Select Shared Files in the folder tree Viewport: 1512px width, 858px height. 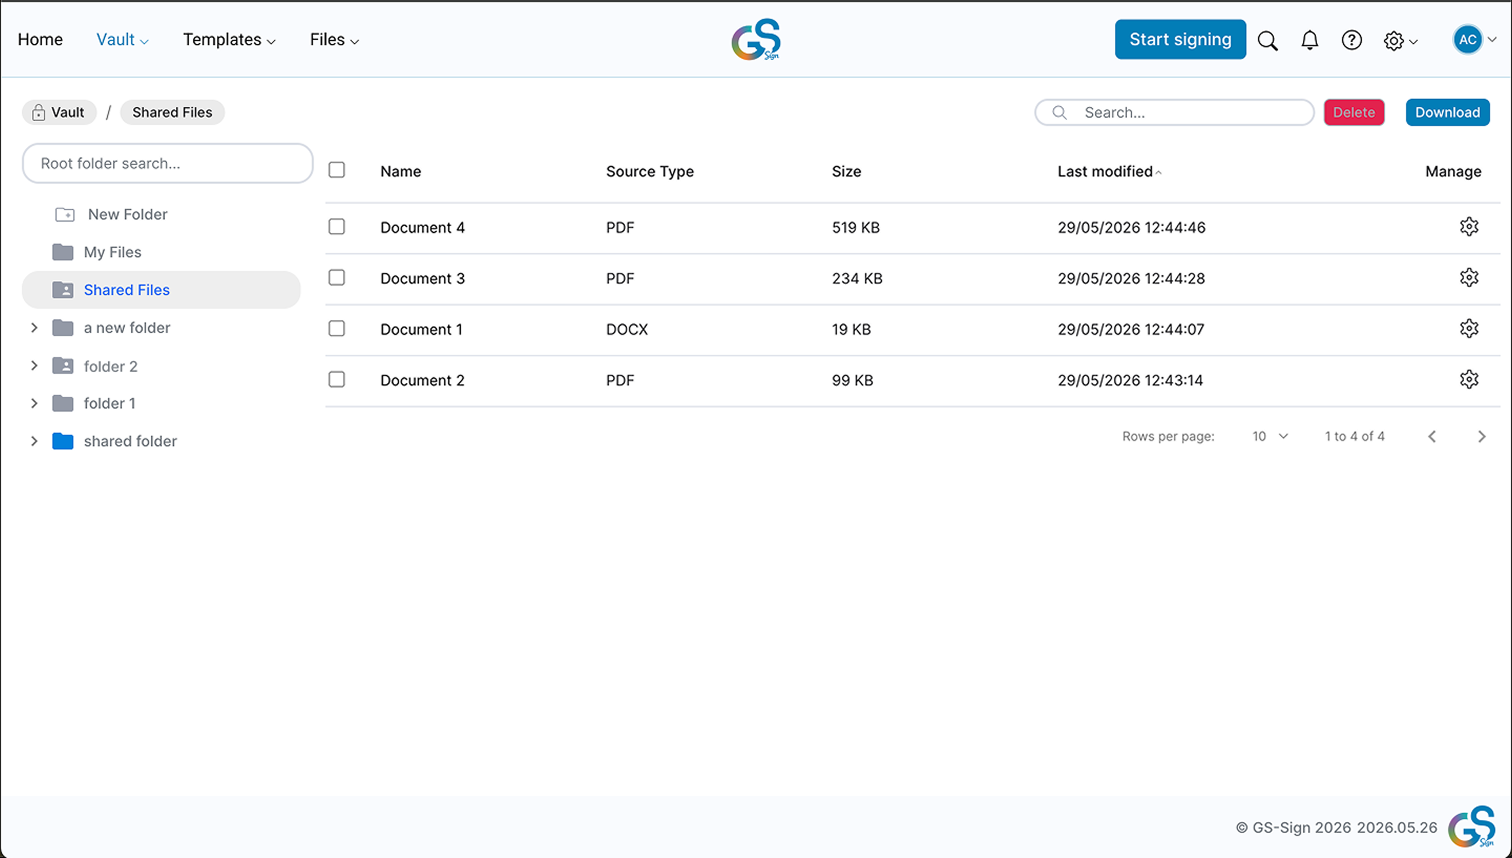(161, 290)
